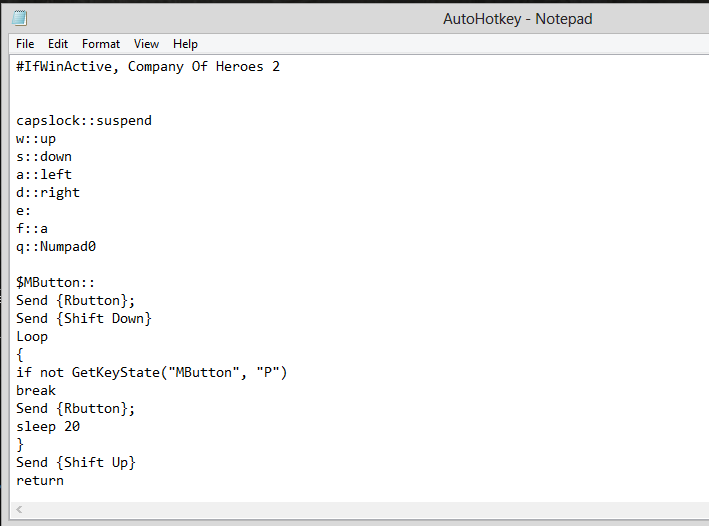The width and height of the screenshot is (709, 526).
Task: Click on the Send {Shift Up} line
Action: pos(76,463)
